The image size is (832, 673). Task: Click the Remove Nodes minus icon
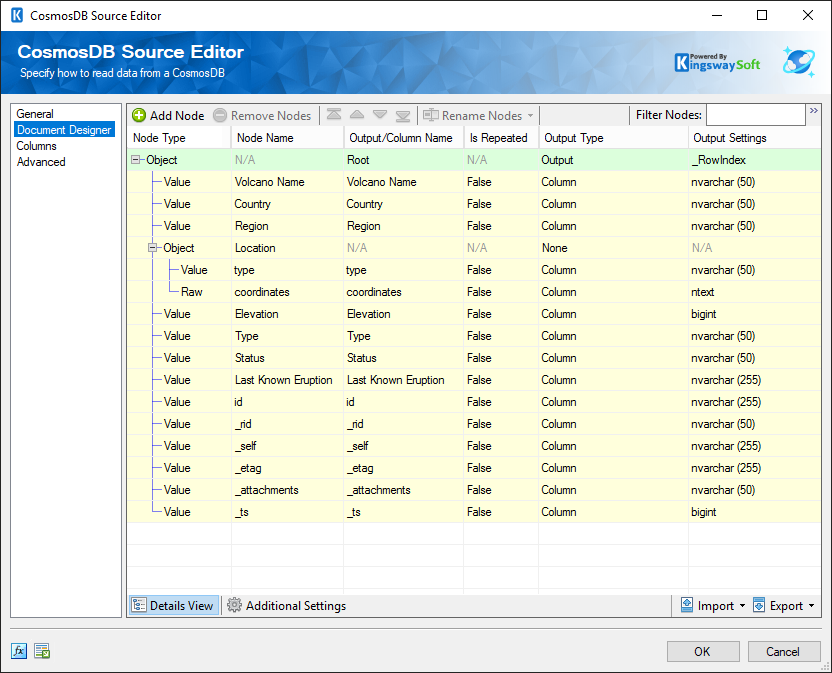pos(220,115)
